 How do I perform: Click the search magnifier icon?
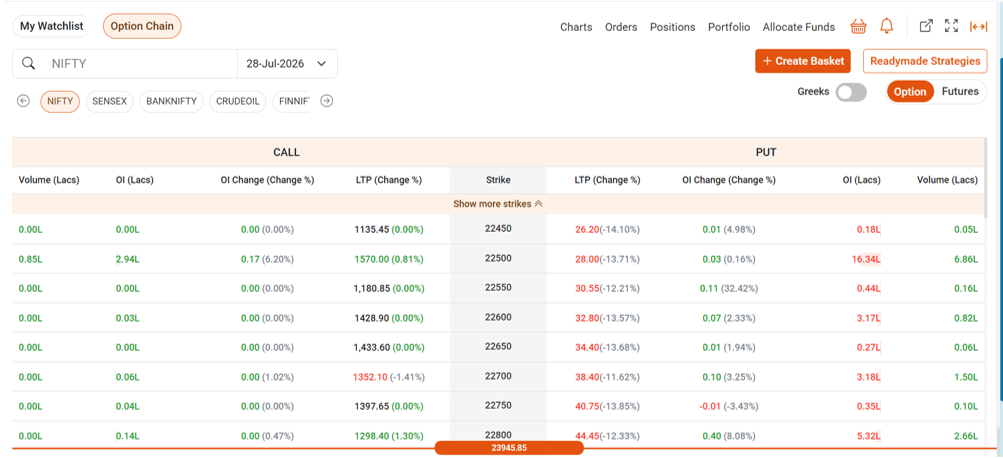coord(28,63)
